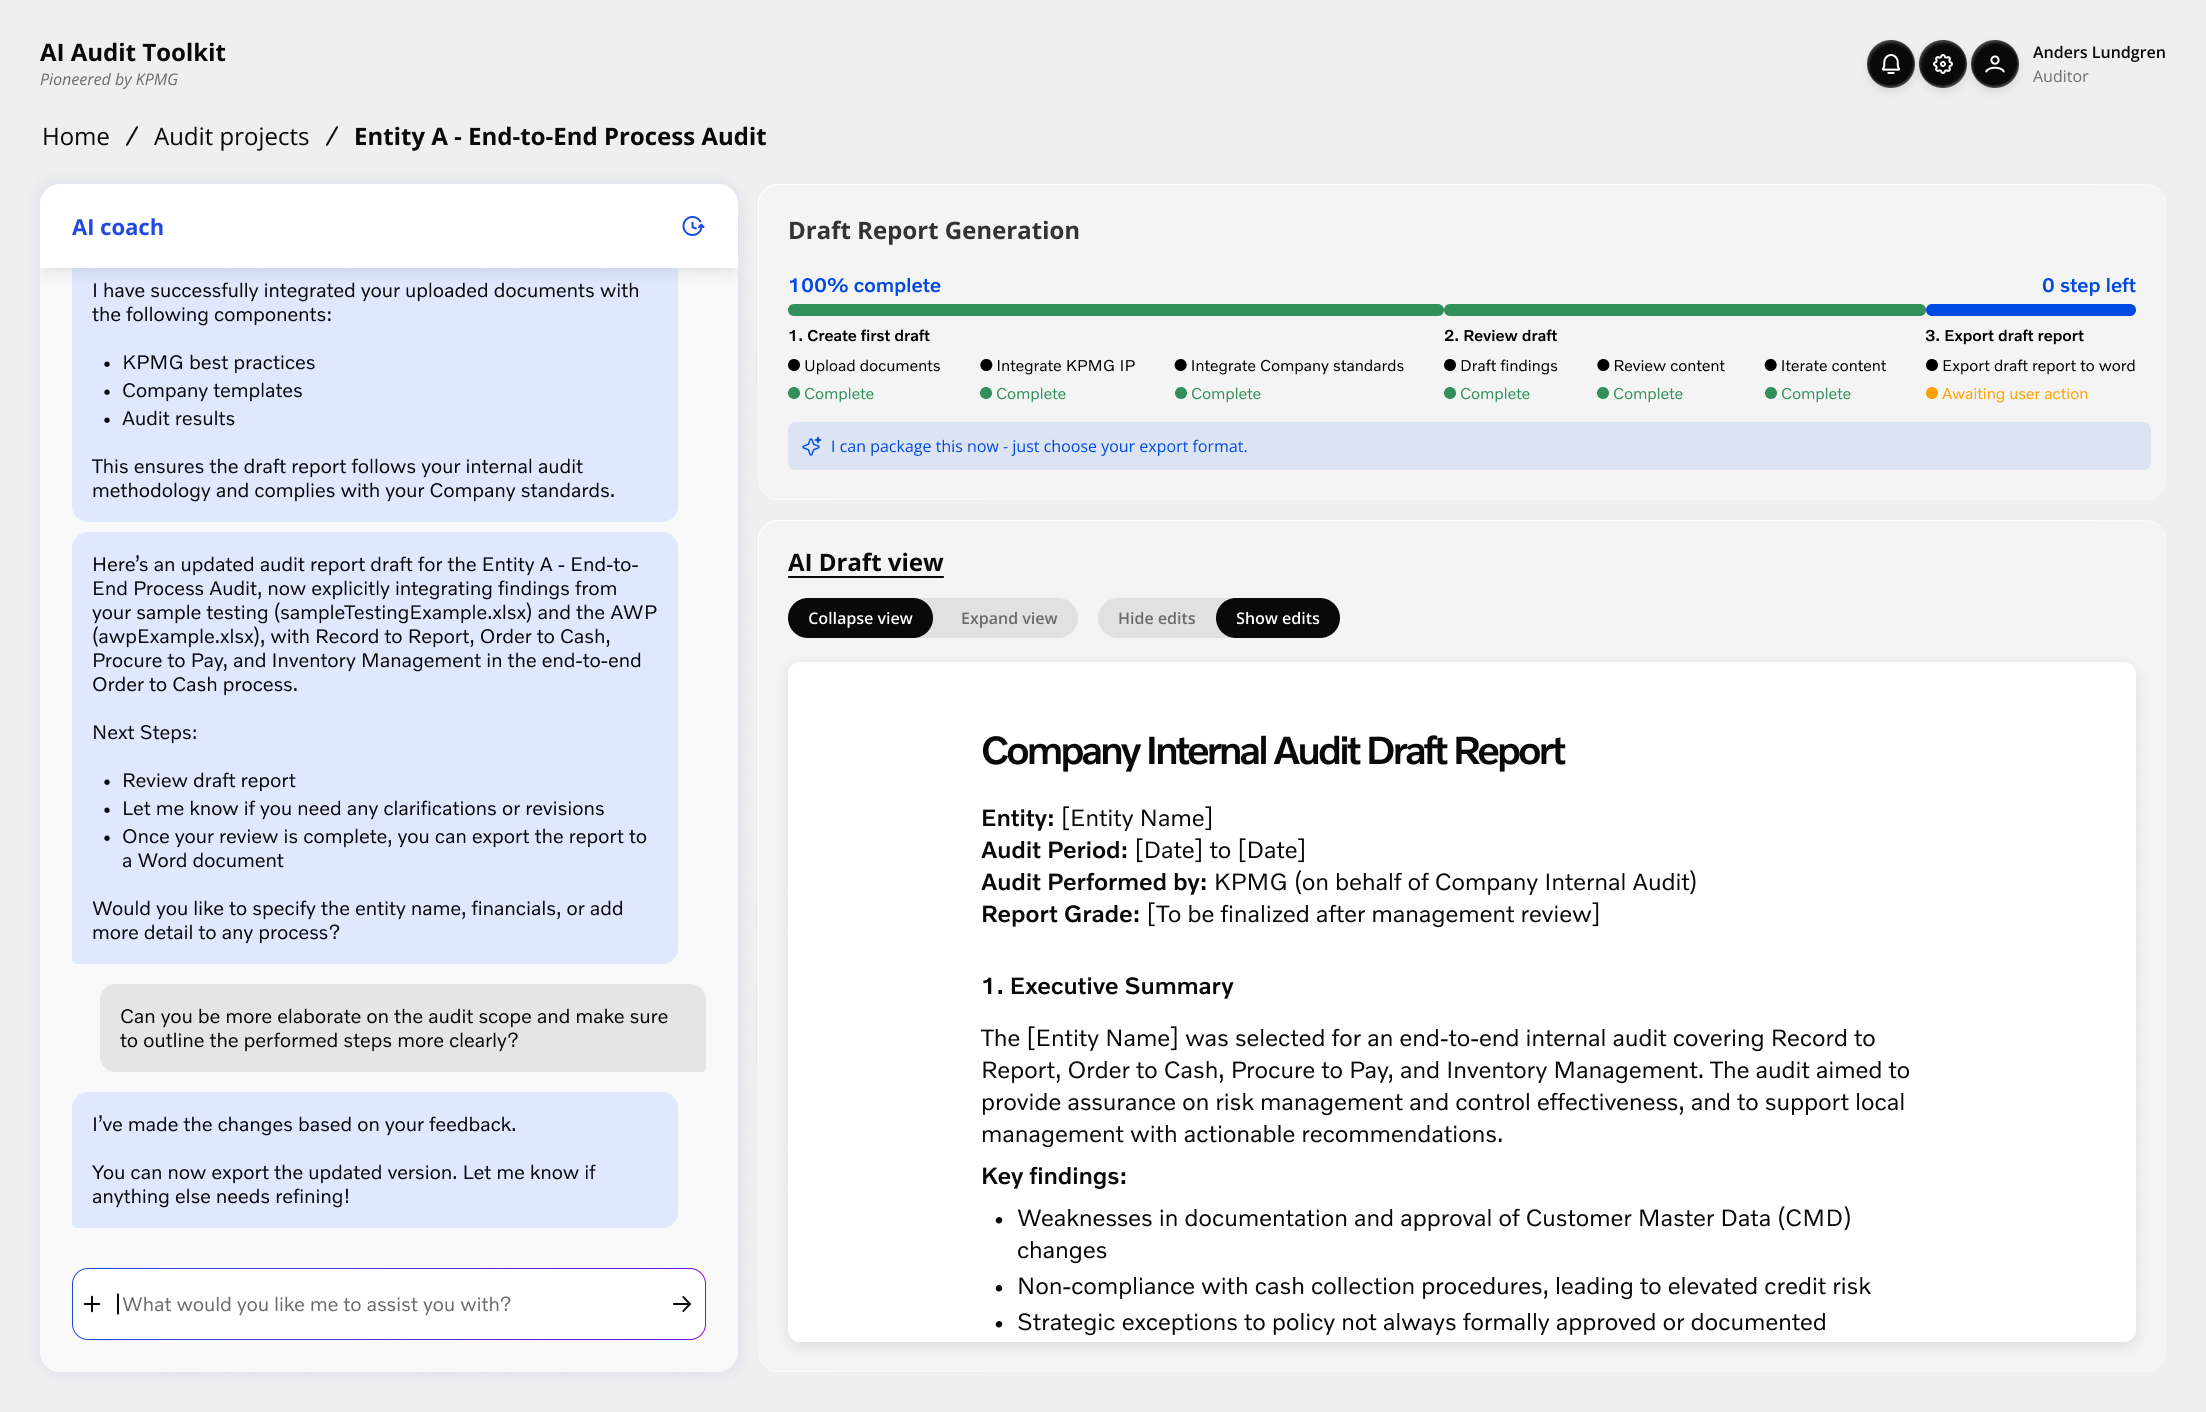Send the message with the arrow icon

click(682, 1304)
